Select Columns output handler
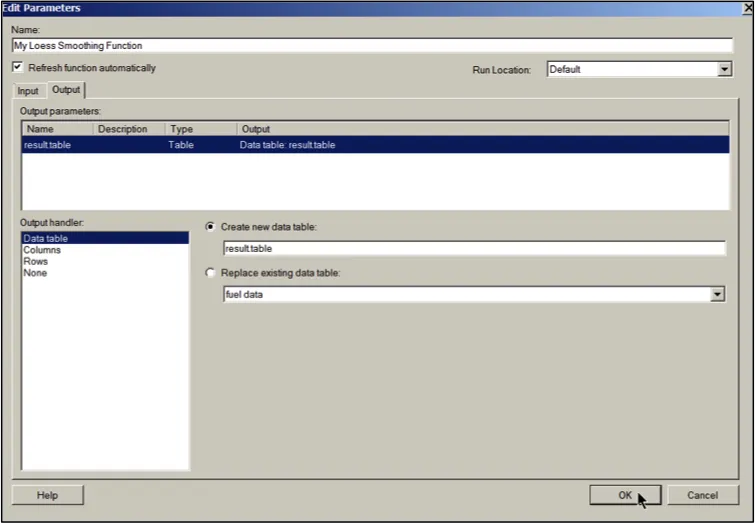755x523 pixels. (105, 249)
